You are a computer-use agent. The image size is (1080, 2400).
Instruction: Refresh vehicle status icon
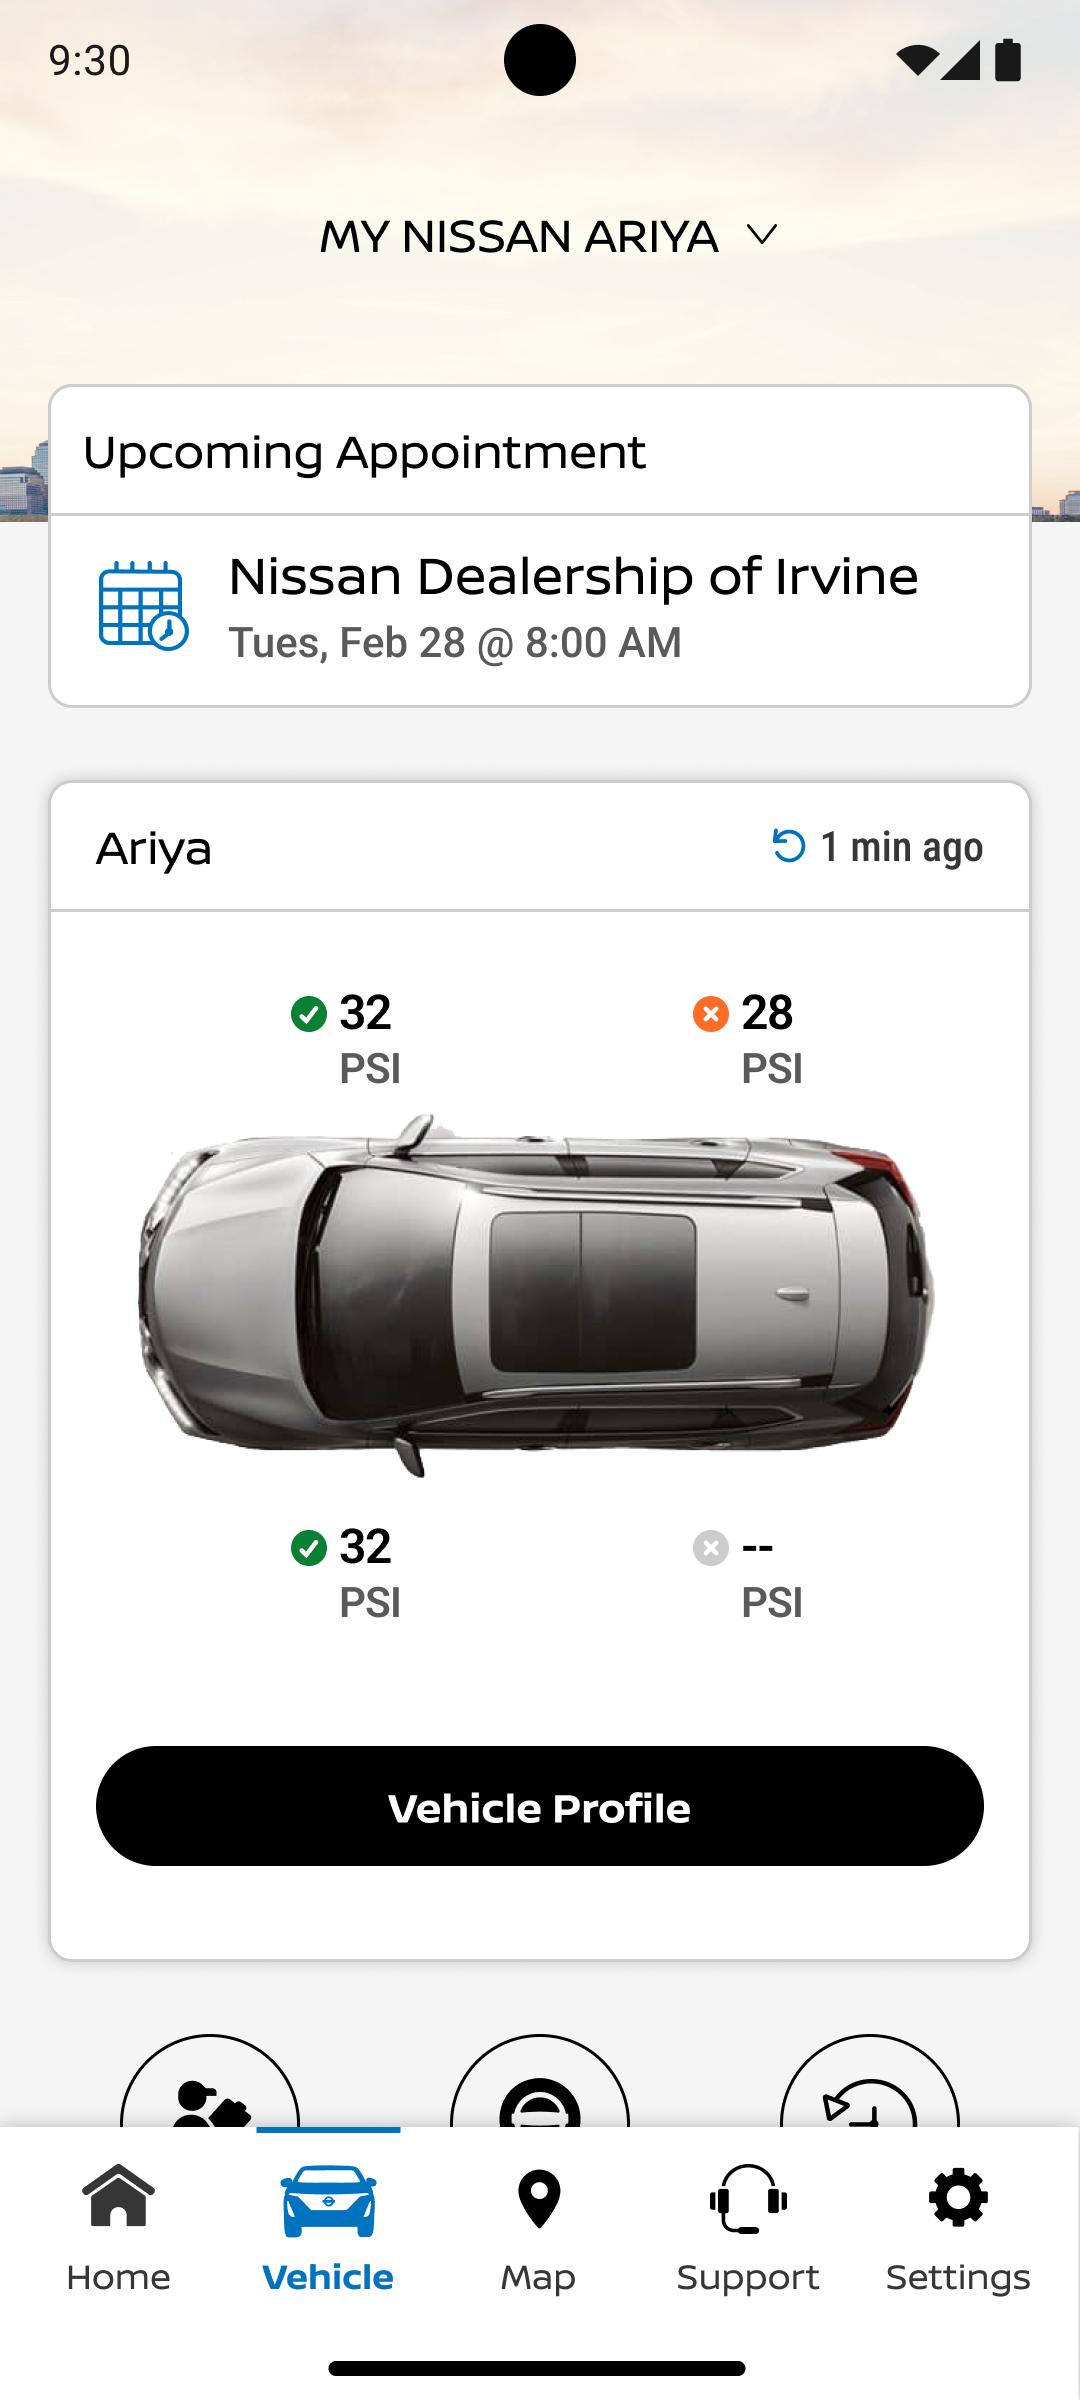789,846
